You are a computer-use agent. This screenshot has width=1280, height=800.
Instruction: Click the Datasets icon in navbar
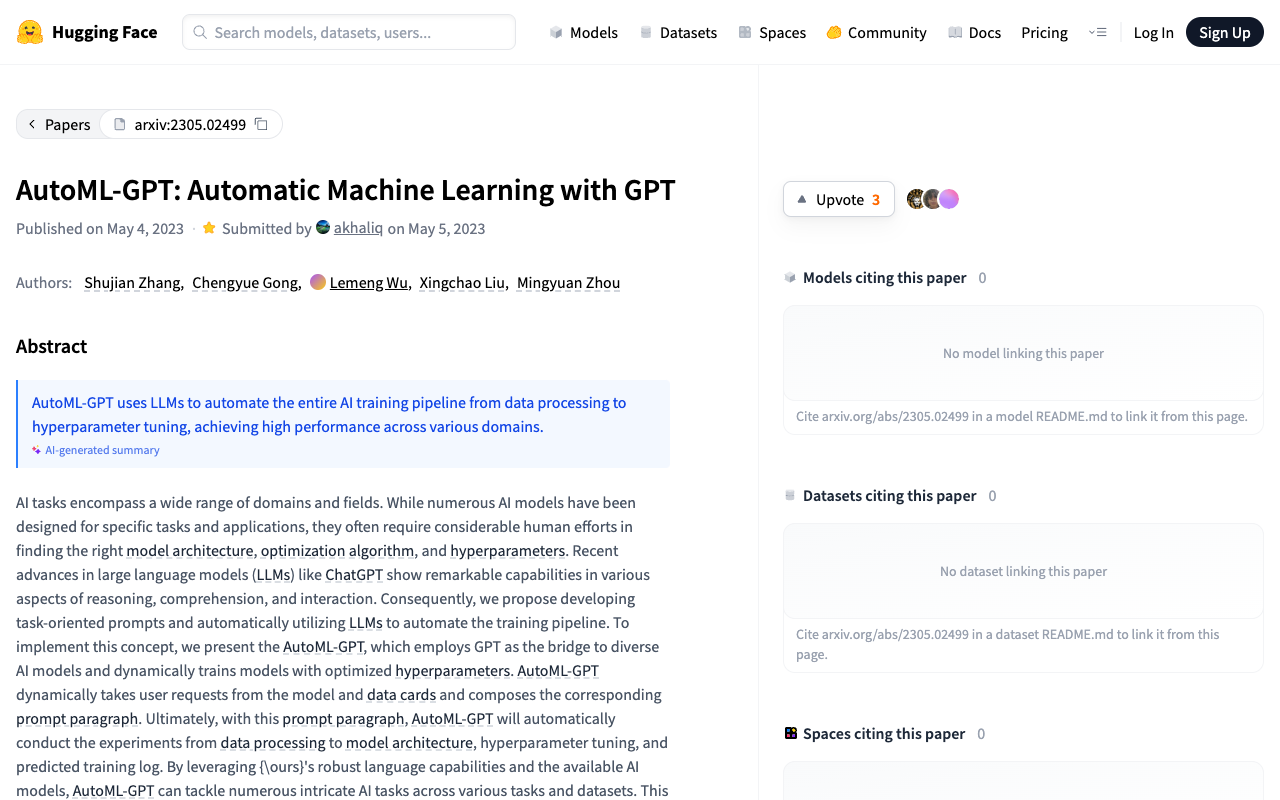point(646,32)
